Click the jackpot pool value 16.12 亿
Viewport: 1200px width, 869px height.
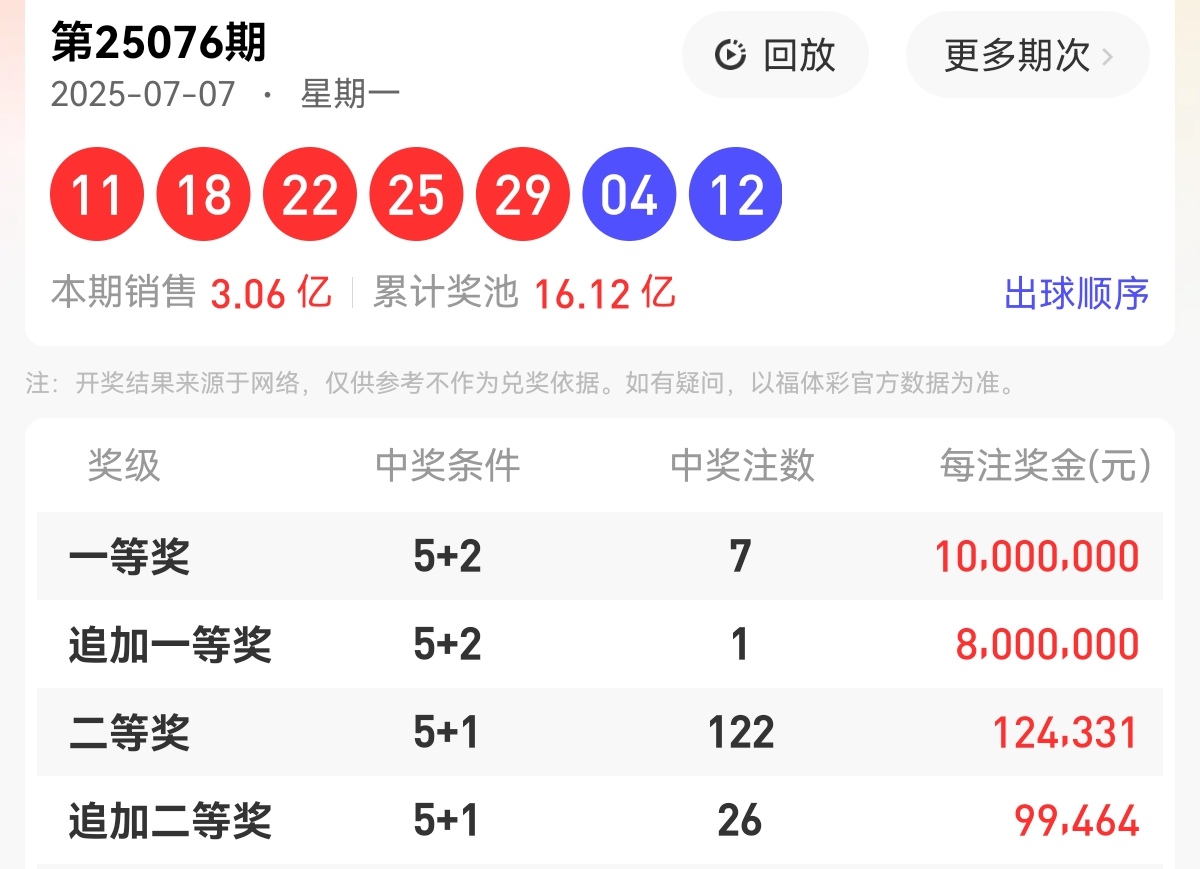click(x=605, y=294)
